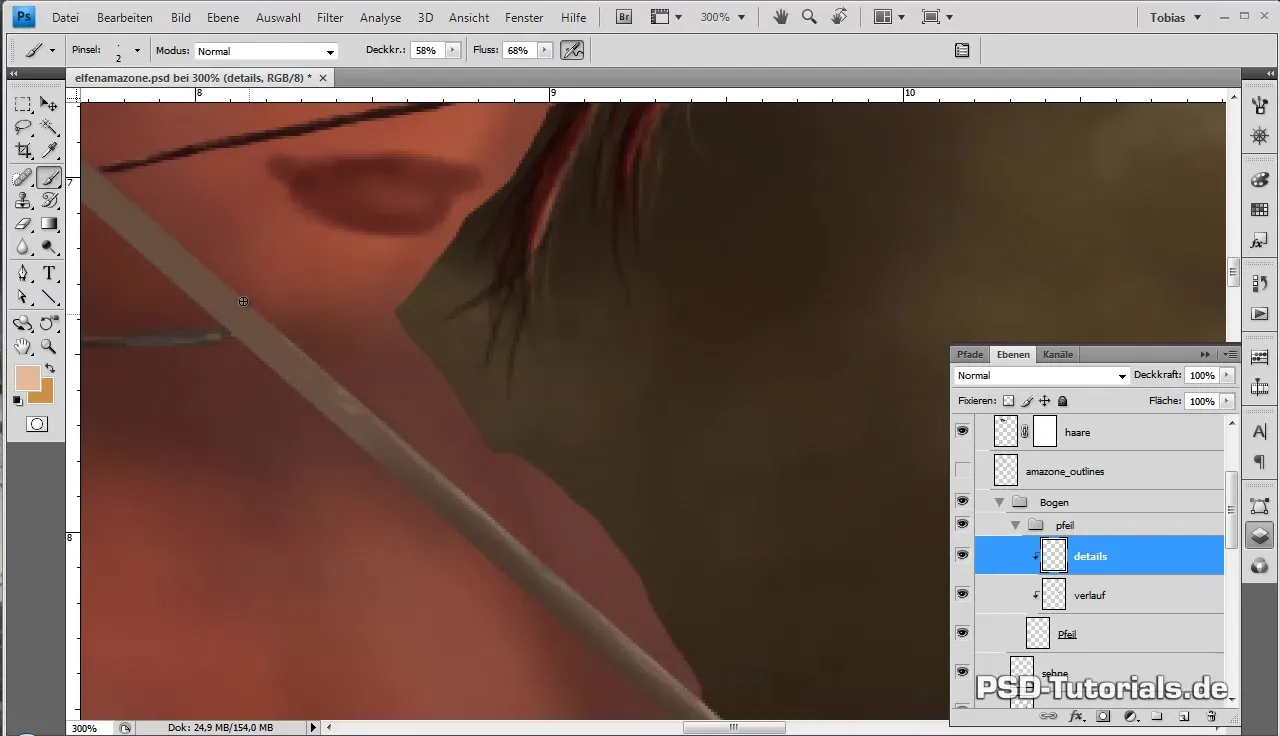
Task: Switch to the Kanäle tab
Action: 1057,354
